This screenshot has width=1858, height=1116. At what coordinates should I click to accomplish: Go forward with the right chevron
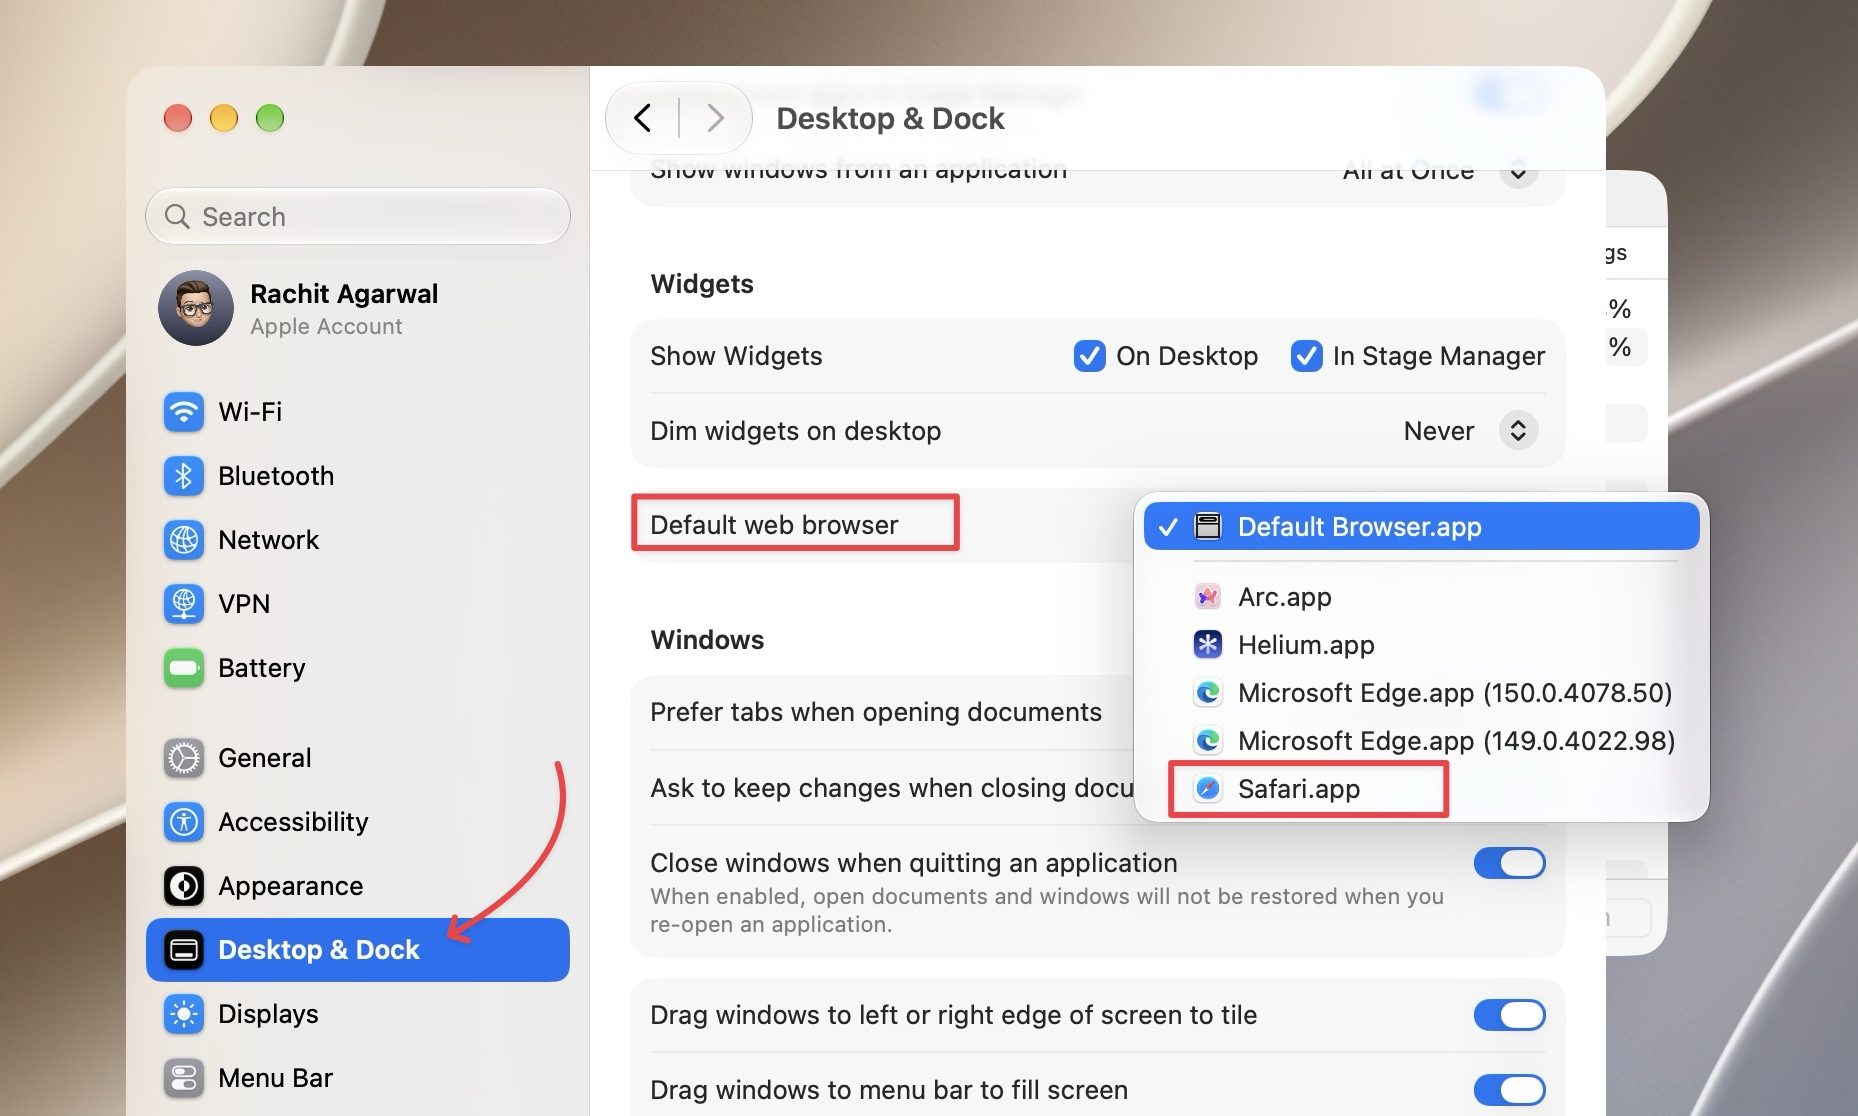tap(714, 118)
